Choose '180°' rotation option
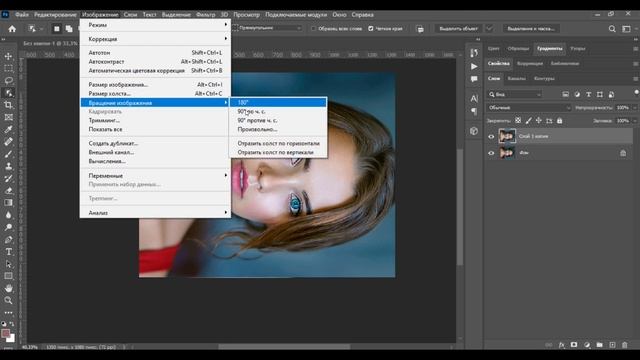Screen dimensions: 640x360 278,102
